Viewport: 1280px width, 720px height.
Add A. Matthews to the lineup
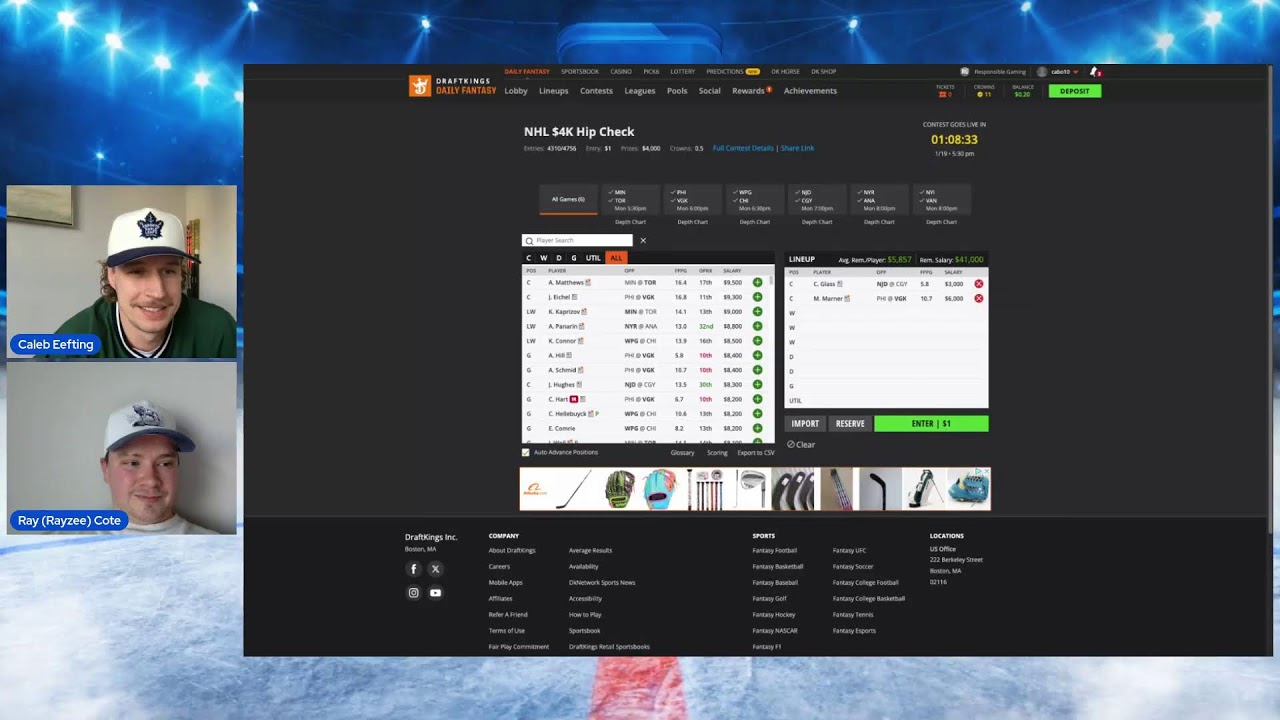pos(757,283)
